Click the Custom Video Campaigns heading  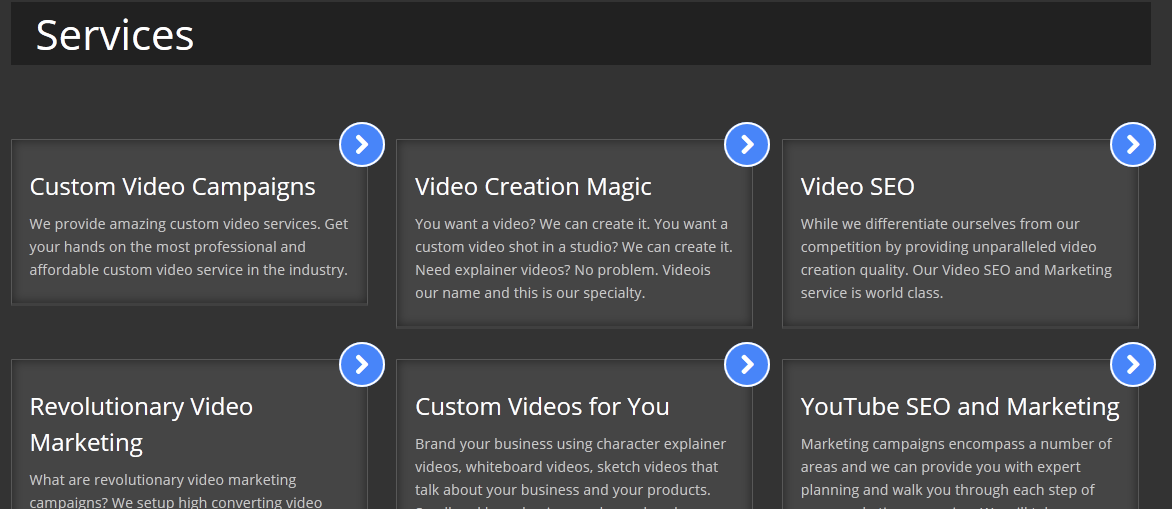172,187
